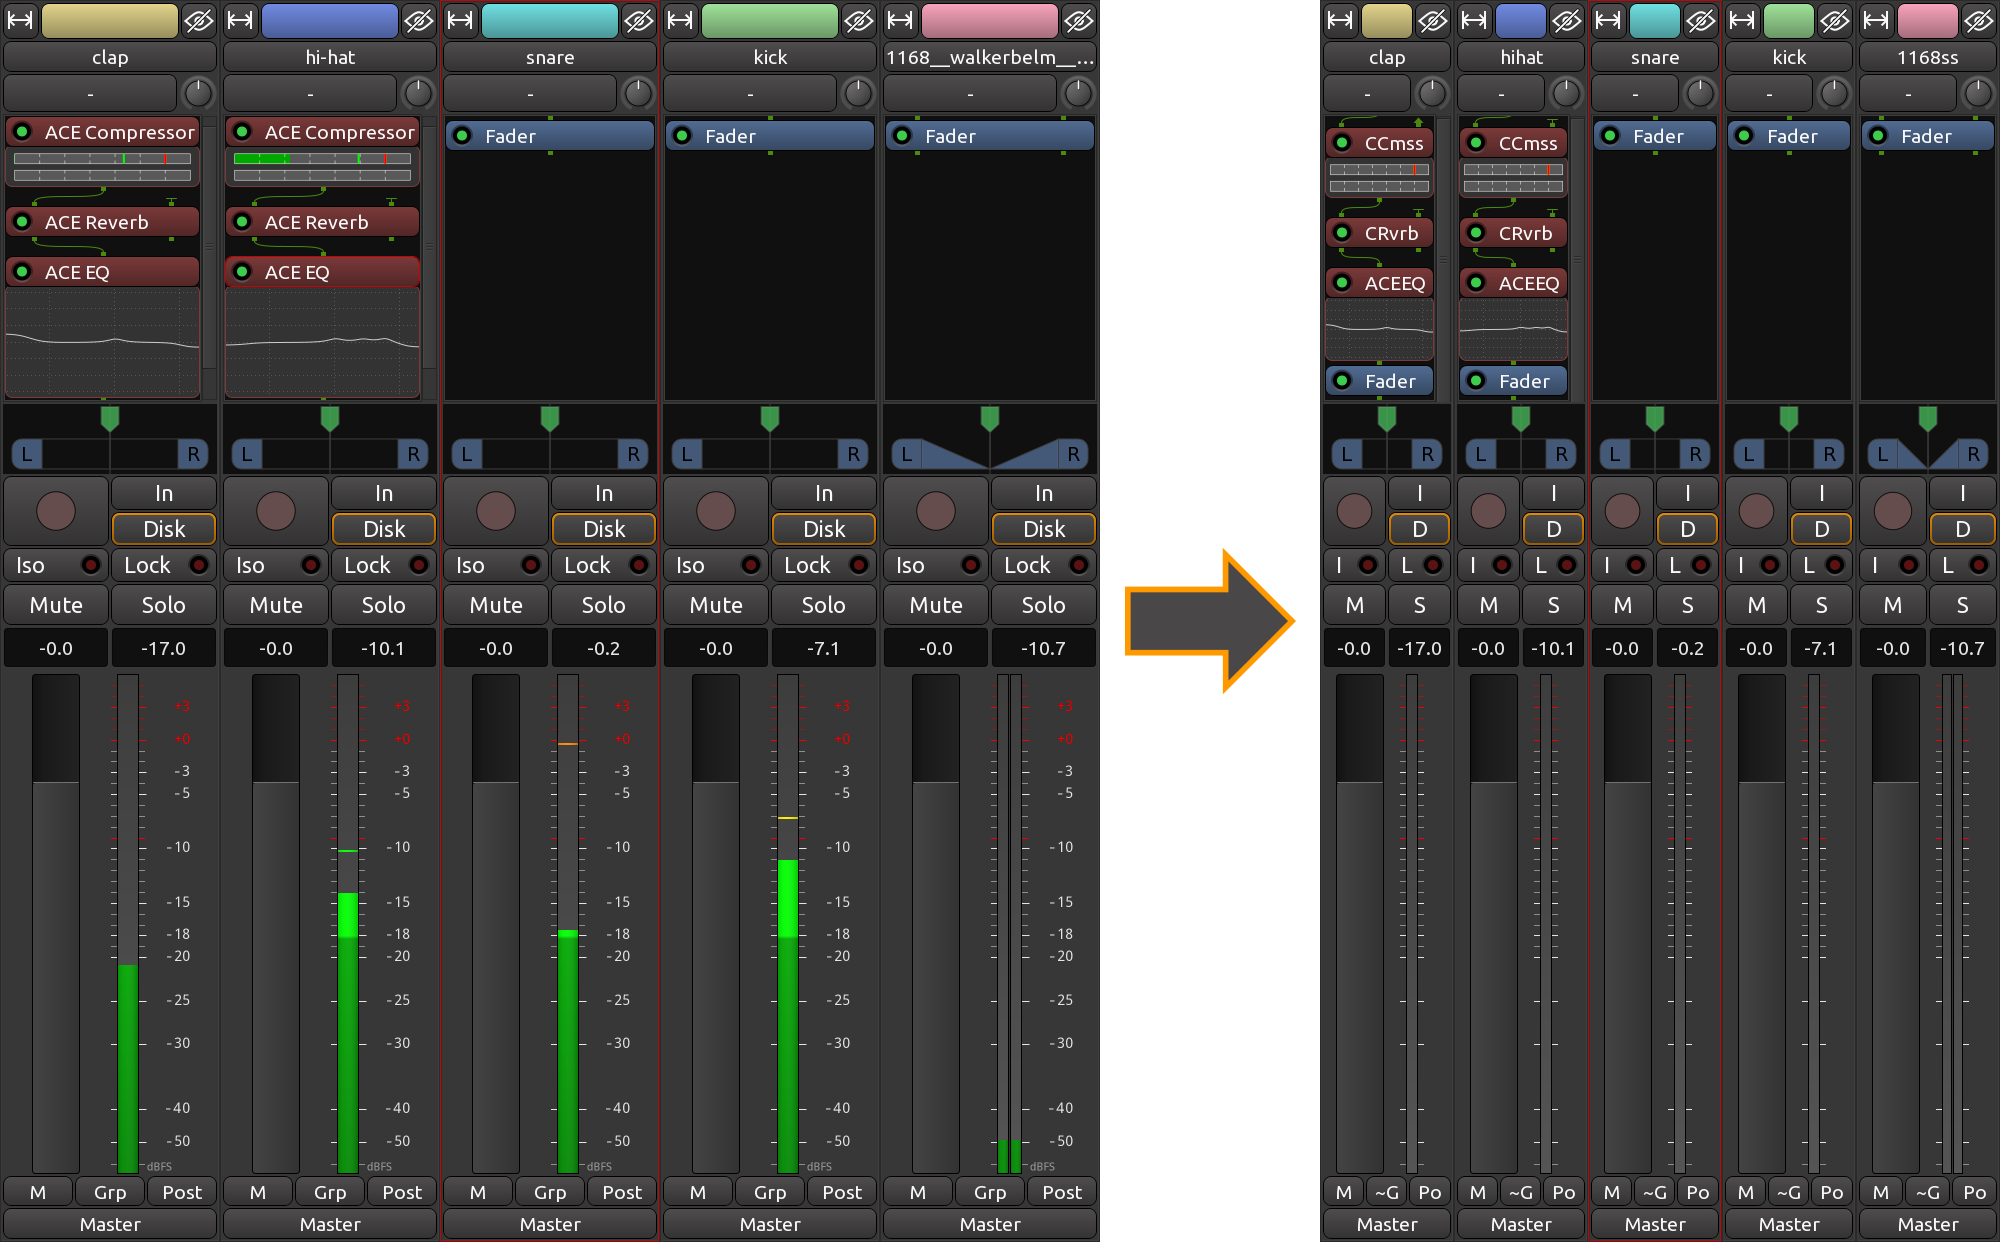The height and width of the screenshot is (1242, 2000).
Task: Click the 1168__walkerbelm track name button
Action: click(x=990, y=57)
